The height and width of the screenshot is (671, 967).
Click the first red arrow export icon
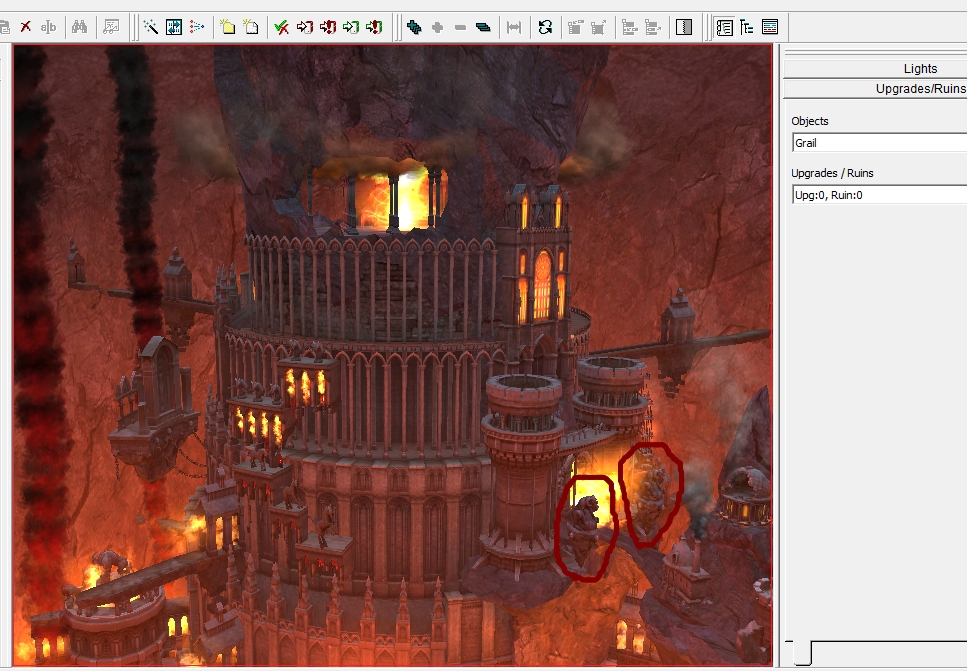[305, 27]
